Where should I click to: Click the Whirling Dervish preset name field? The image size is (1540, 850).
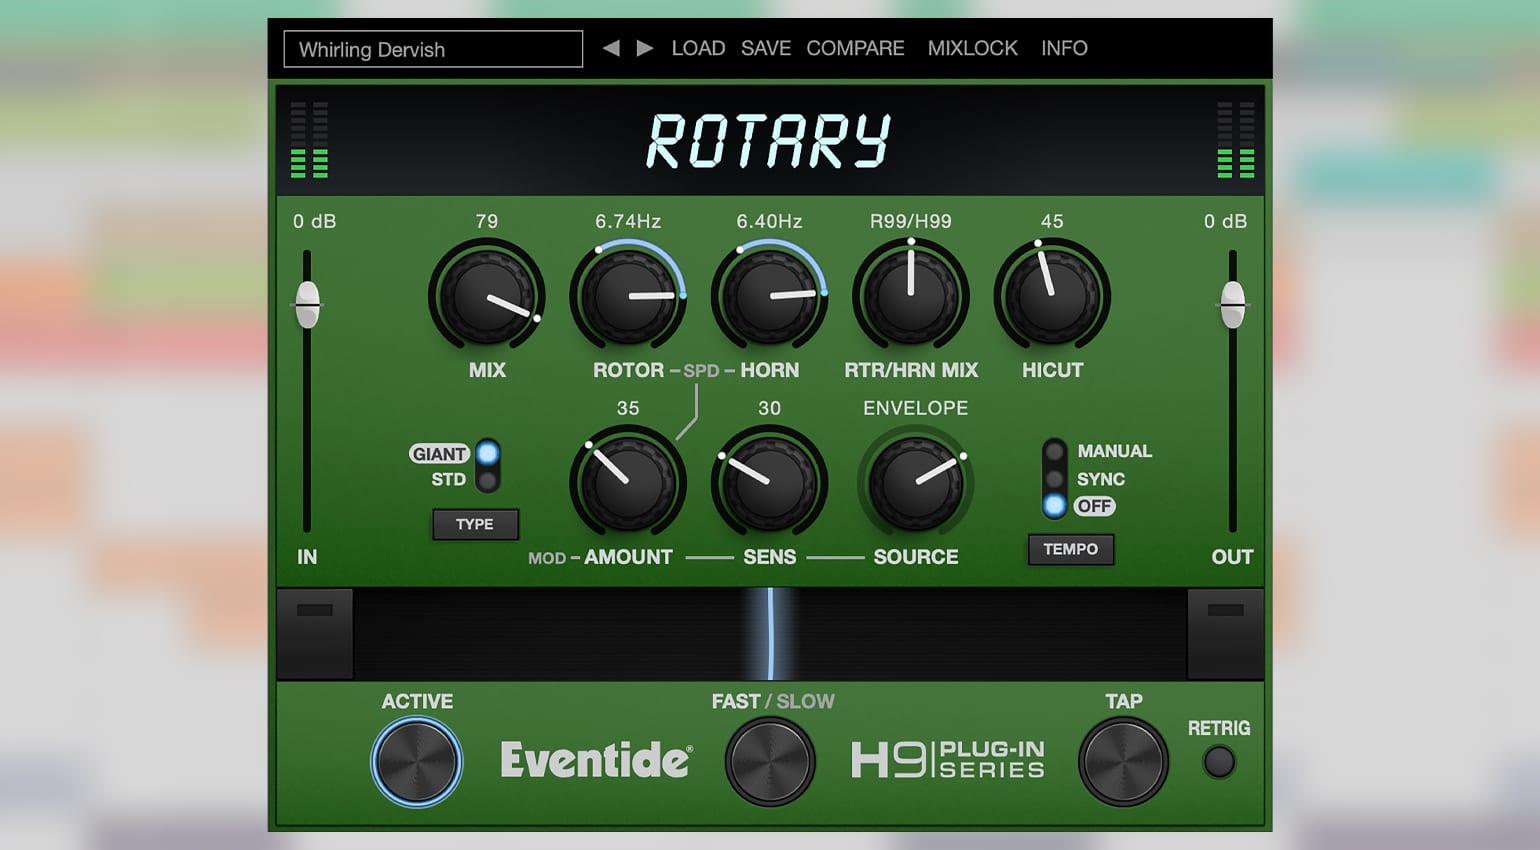click(x=432, y=48)
